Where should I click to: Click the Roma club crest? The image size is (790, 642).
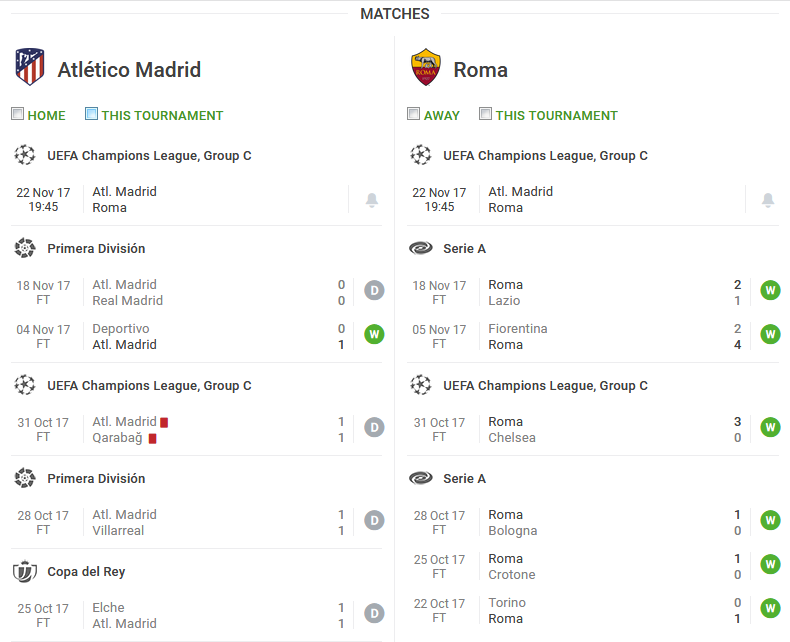426,67
